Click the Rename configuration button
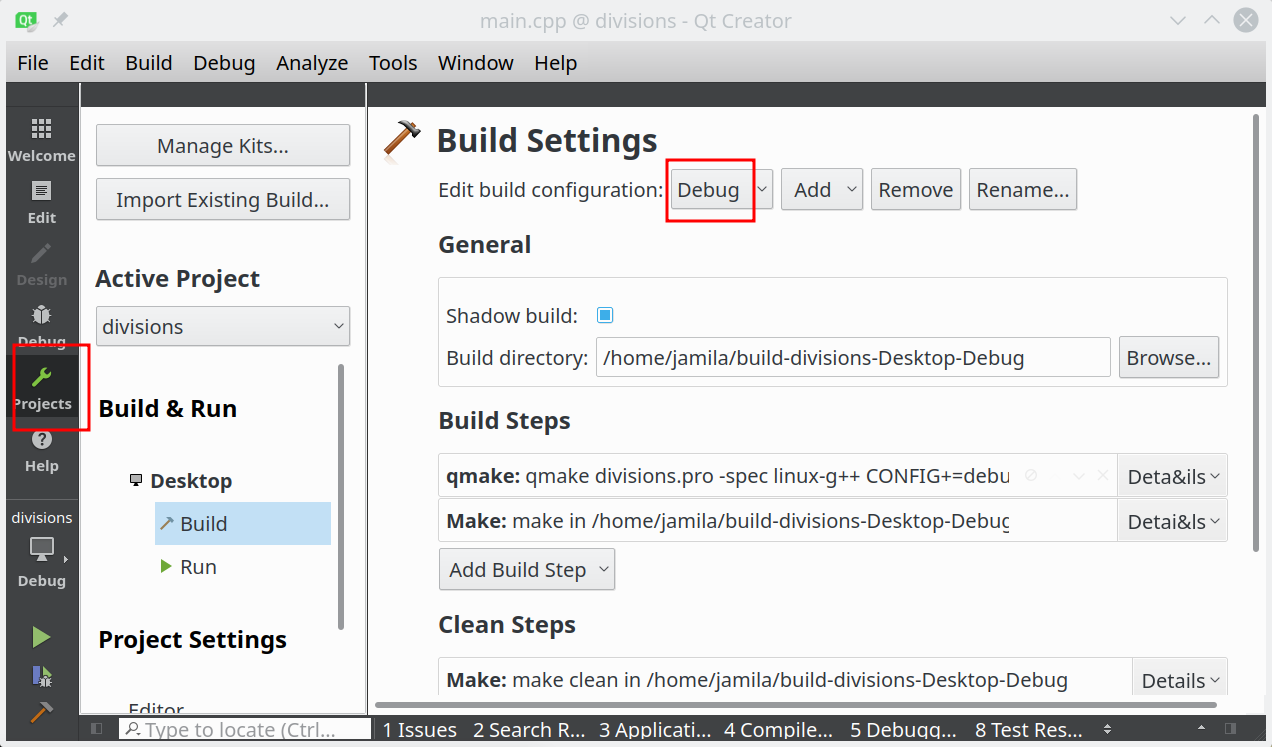 [1023, 189]
